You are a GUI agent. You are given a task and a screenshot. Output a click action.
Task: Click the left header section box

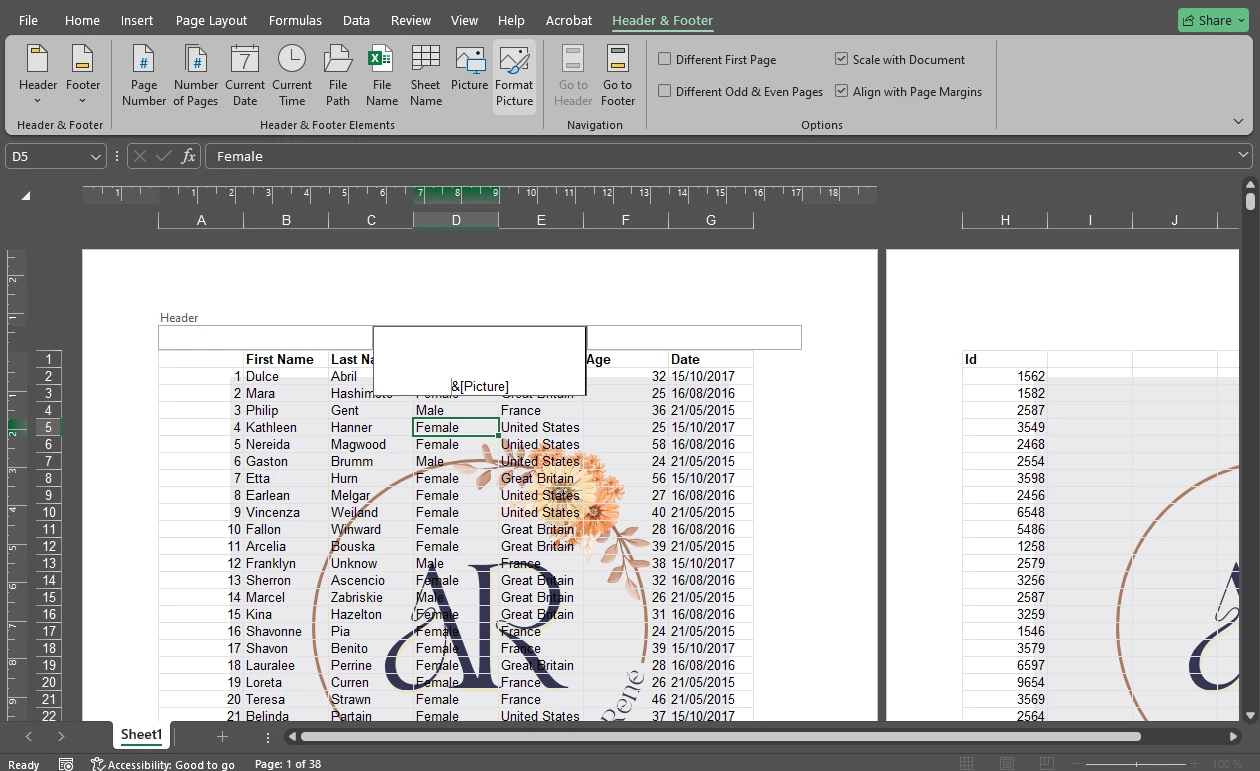(266, 338)
